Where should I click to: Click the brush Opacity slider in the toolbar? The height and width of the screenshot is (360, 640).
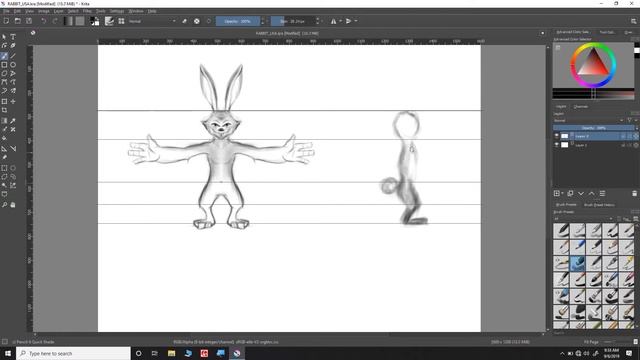point(238,21)
